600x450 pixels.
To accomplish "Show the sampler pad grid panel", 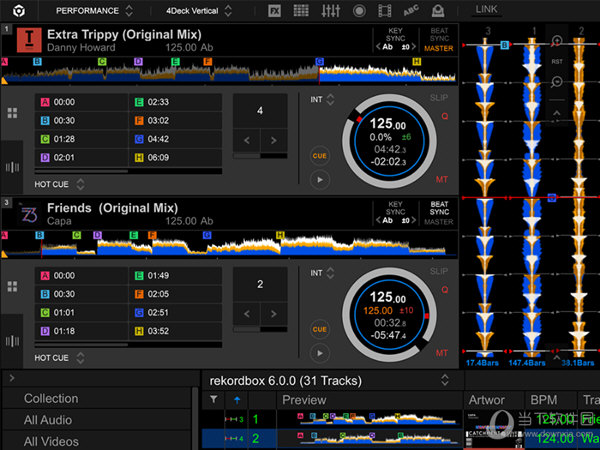I will tap(301, 11).
